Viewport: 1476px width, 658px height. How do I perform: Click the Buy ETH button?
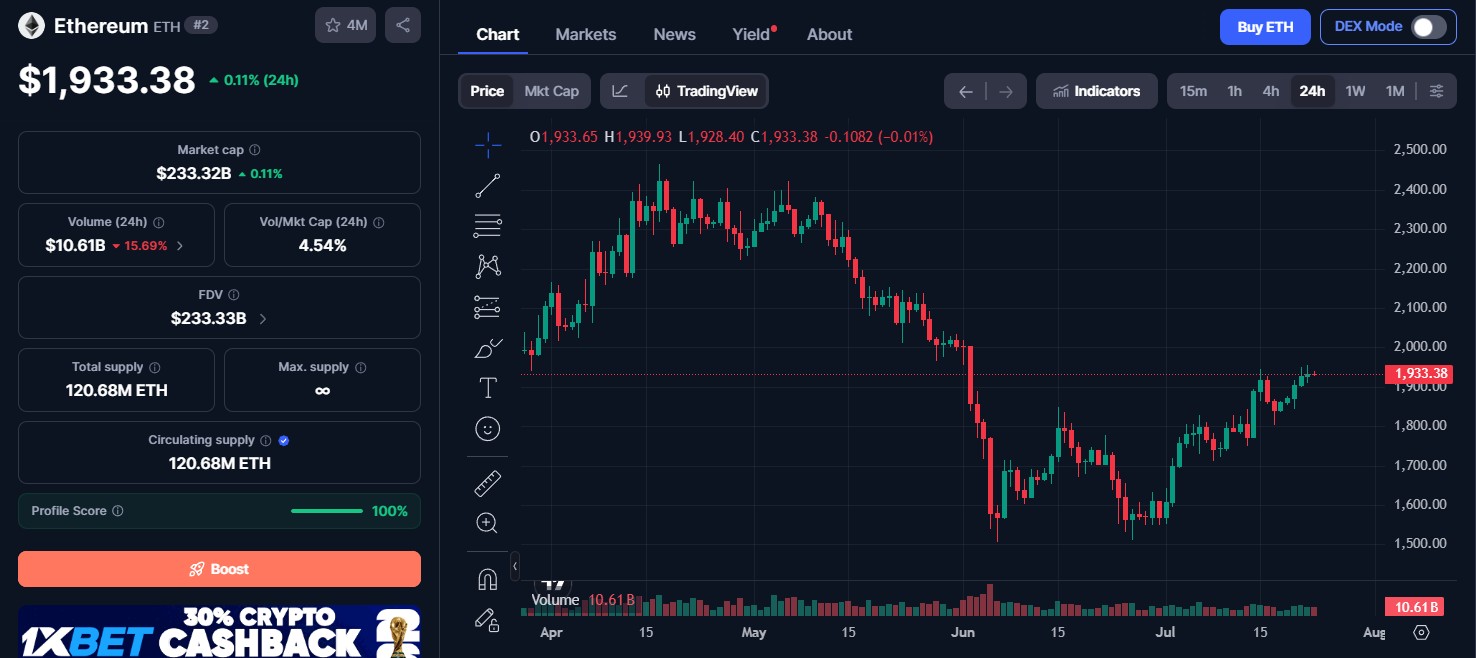[1265, 27]
